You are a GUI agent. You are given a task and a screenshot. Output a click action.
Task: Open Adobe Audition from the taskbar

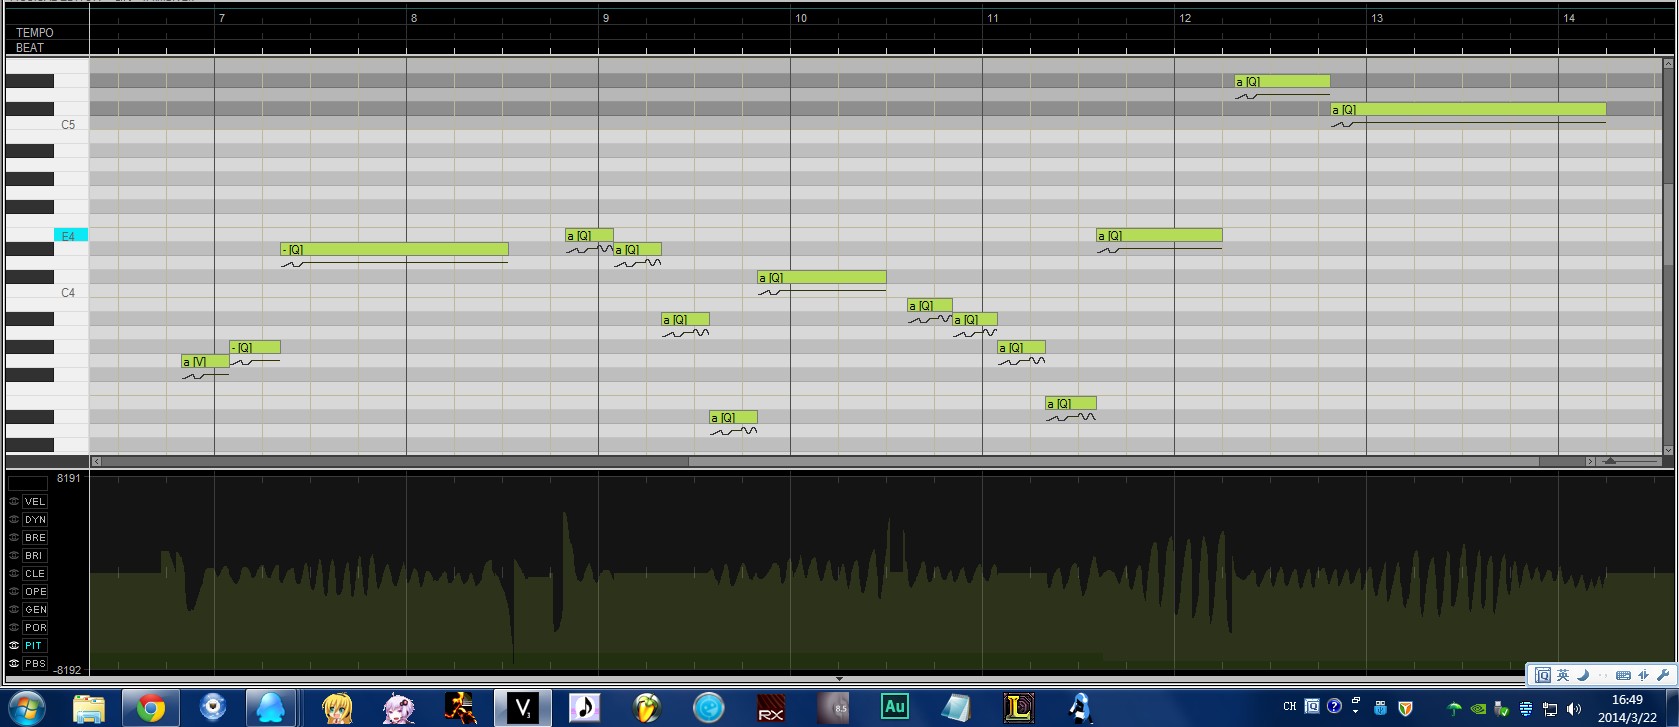click(x=894, y=708)
